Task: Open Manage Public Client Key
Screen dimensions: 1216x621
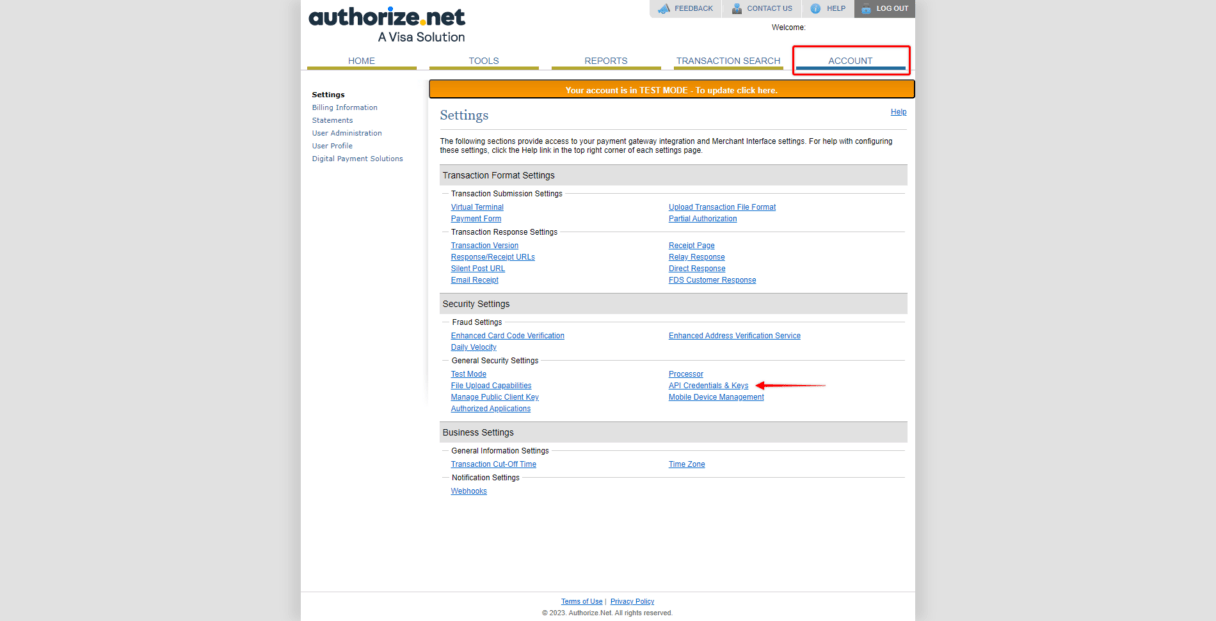Action: 495,398
